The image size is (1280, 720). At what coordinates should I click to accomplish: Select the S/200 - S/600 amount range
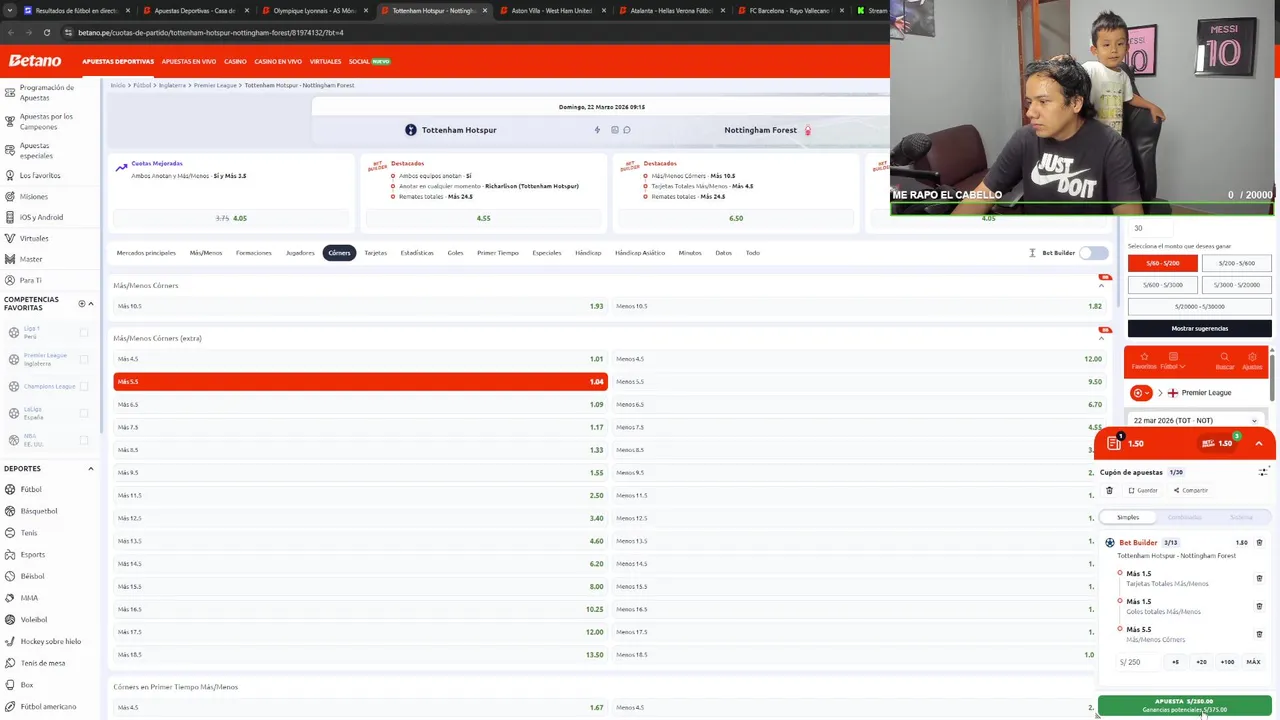(1236, 263)
